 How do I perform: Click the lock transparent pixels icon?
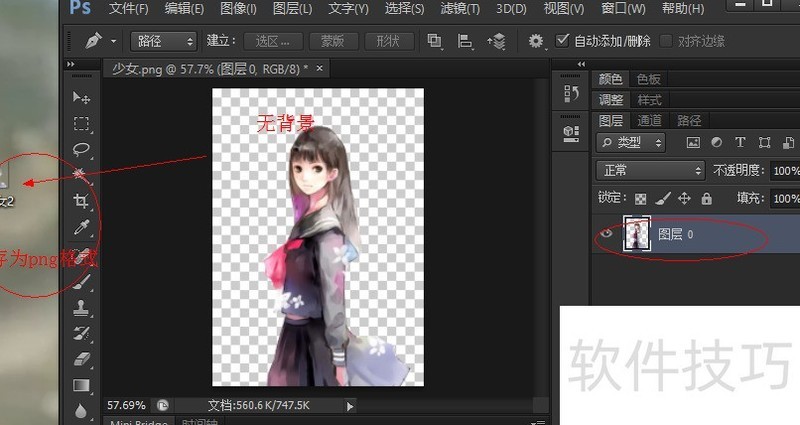[x=640, y=198]
